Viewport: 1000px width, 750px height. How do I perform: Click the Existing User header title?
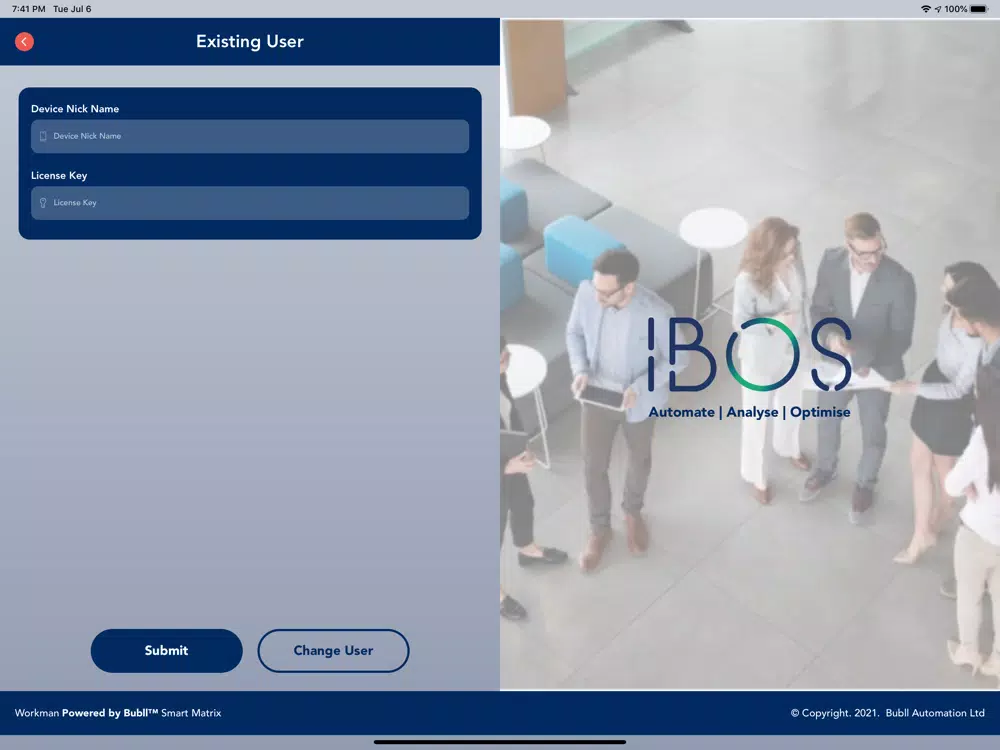[249, 41]
